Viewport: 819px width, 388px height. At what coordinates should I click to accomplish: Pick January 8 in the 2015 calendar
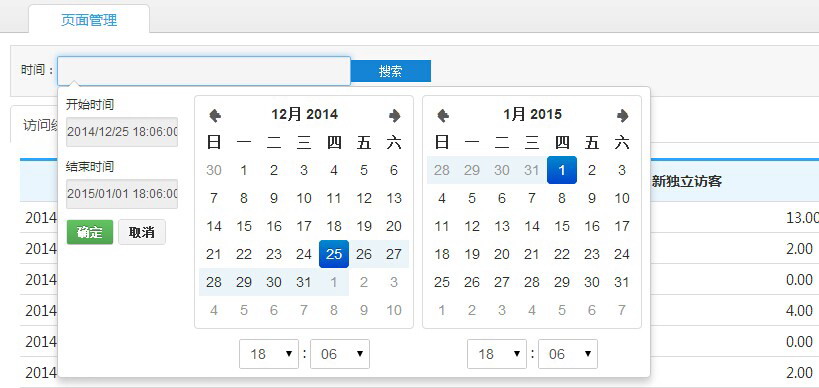coord(561,198)
